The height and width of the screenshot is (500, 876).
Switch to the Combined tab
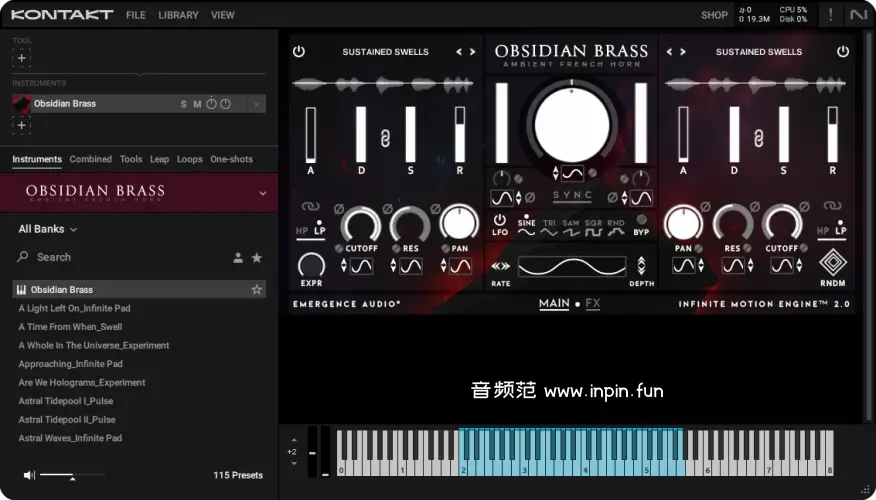91,159
